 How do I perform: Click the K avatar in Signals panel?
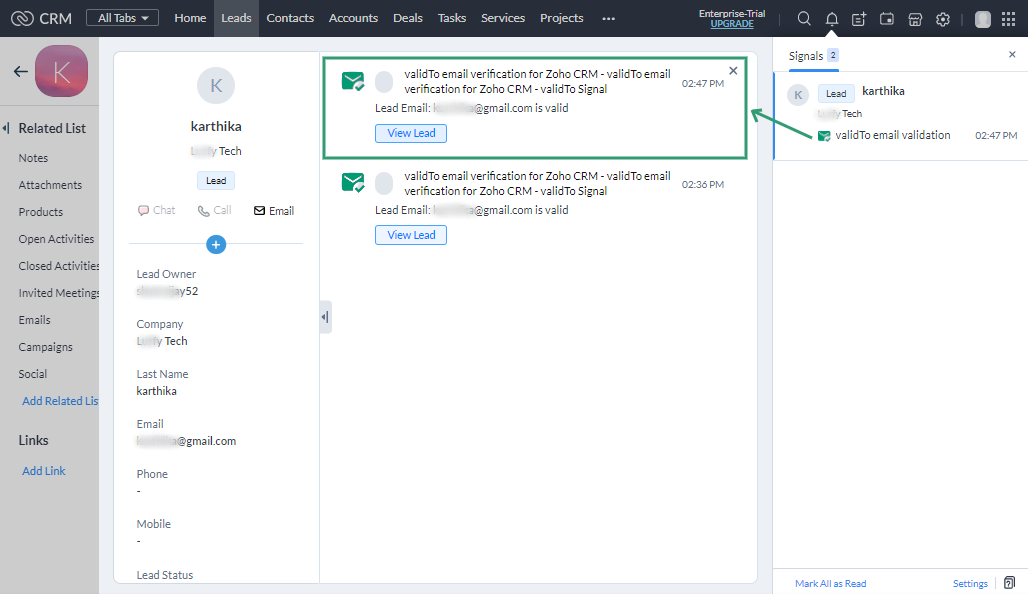798,95
